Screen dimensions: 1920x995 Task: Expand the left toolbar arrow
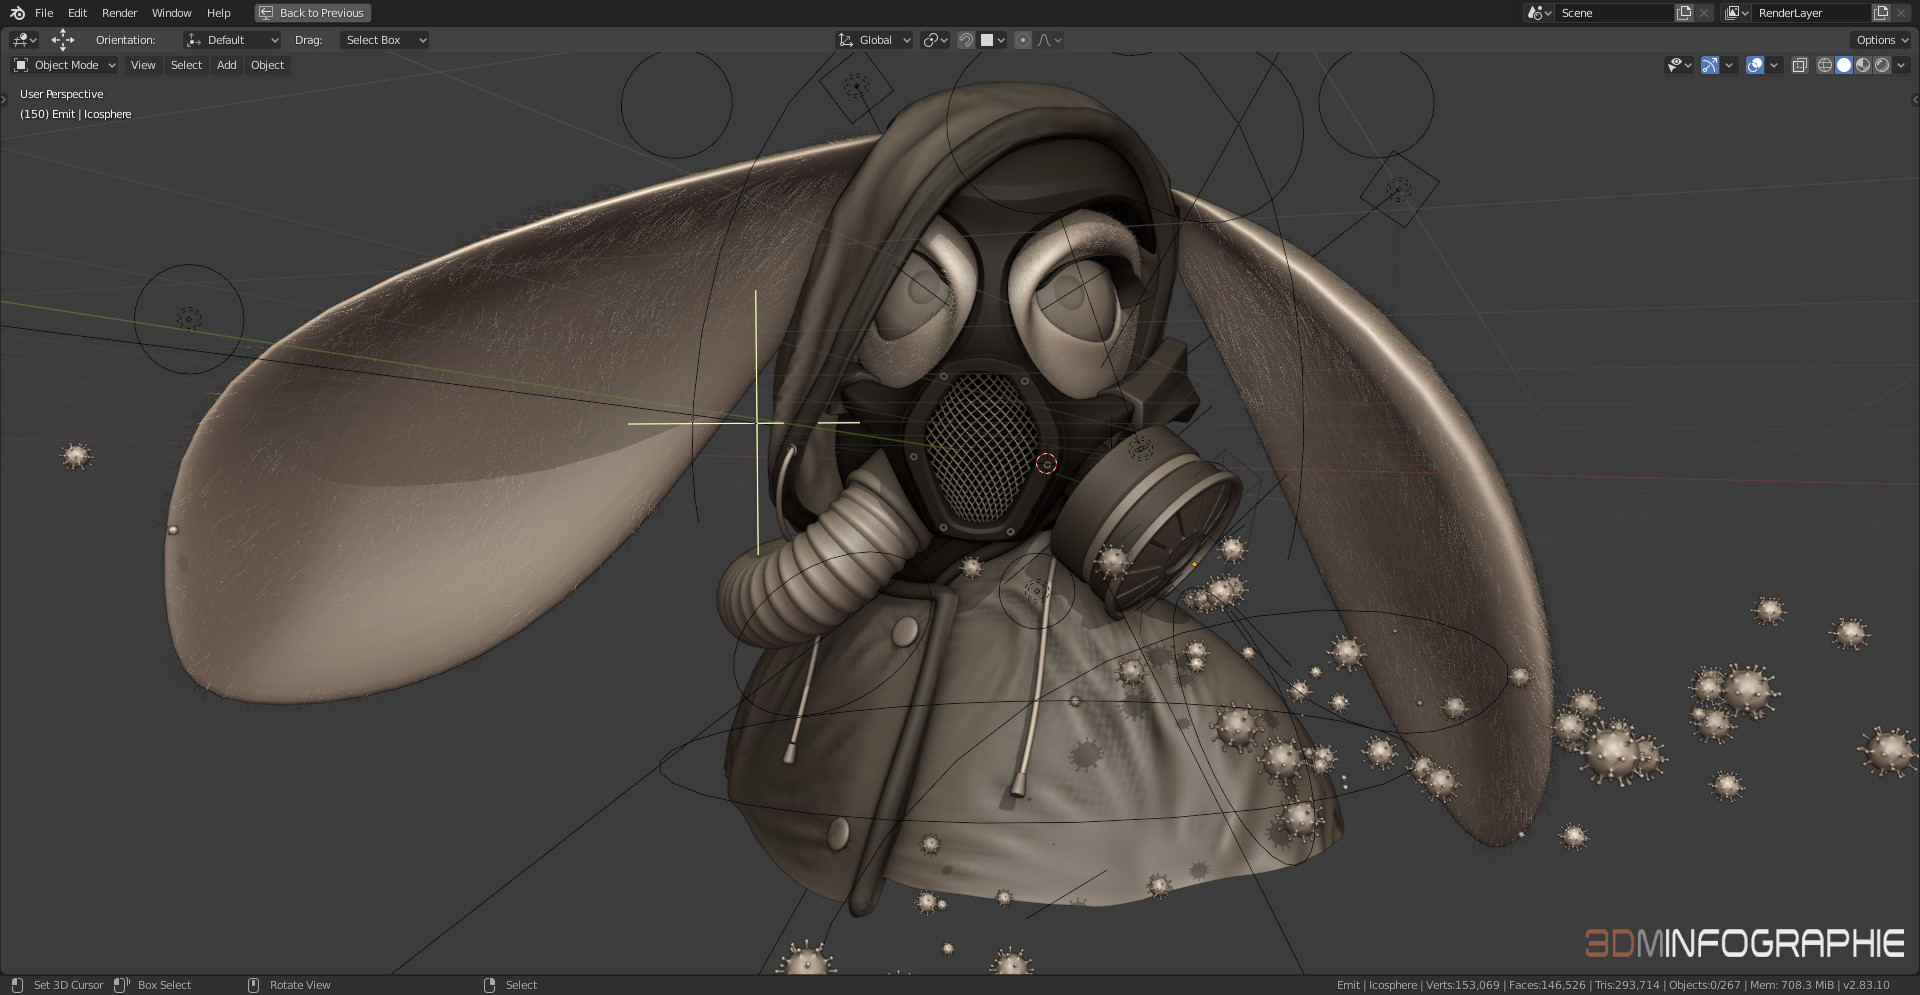pyautogui.click(x=4, y=99)
